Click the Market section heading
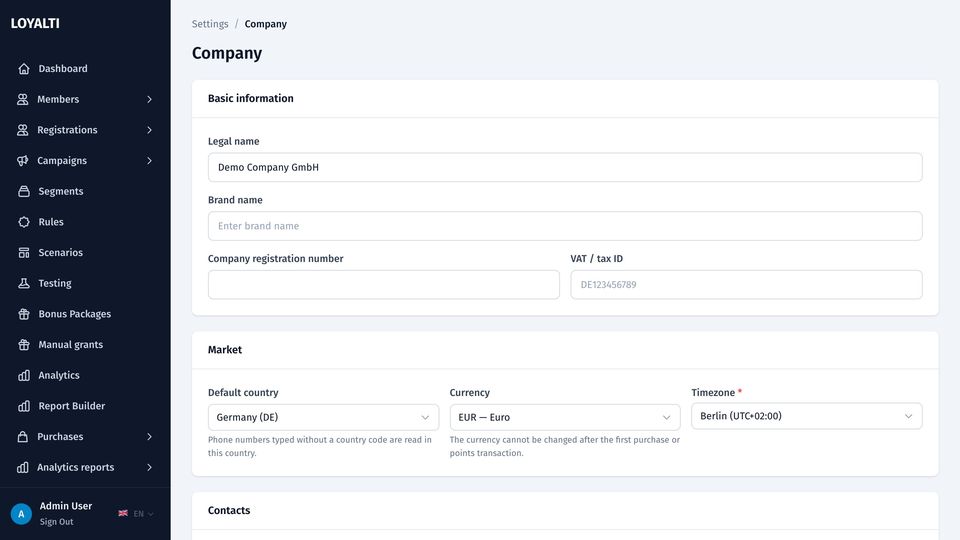 [225, 350]
